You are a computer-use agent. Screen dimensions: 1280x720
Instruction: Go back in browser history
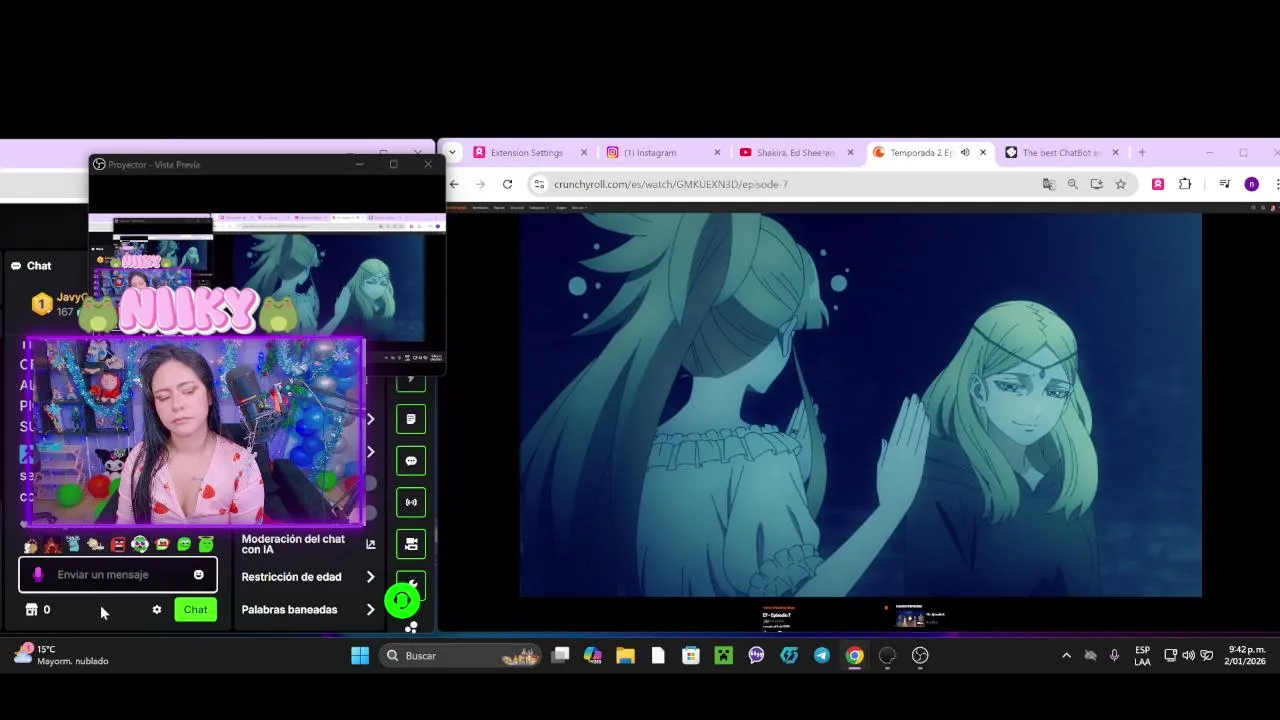tap(454, 184)
